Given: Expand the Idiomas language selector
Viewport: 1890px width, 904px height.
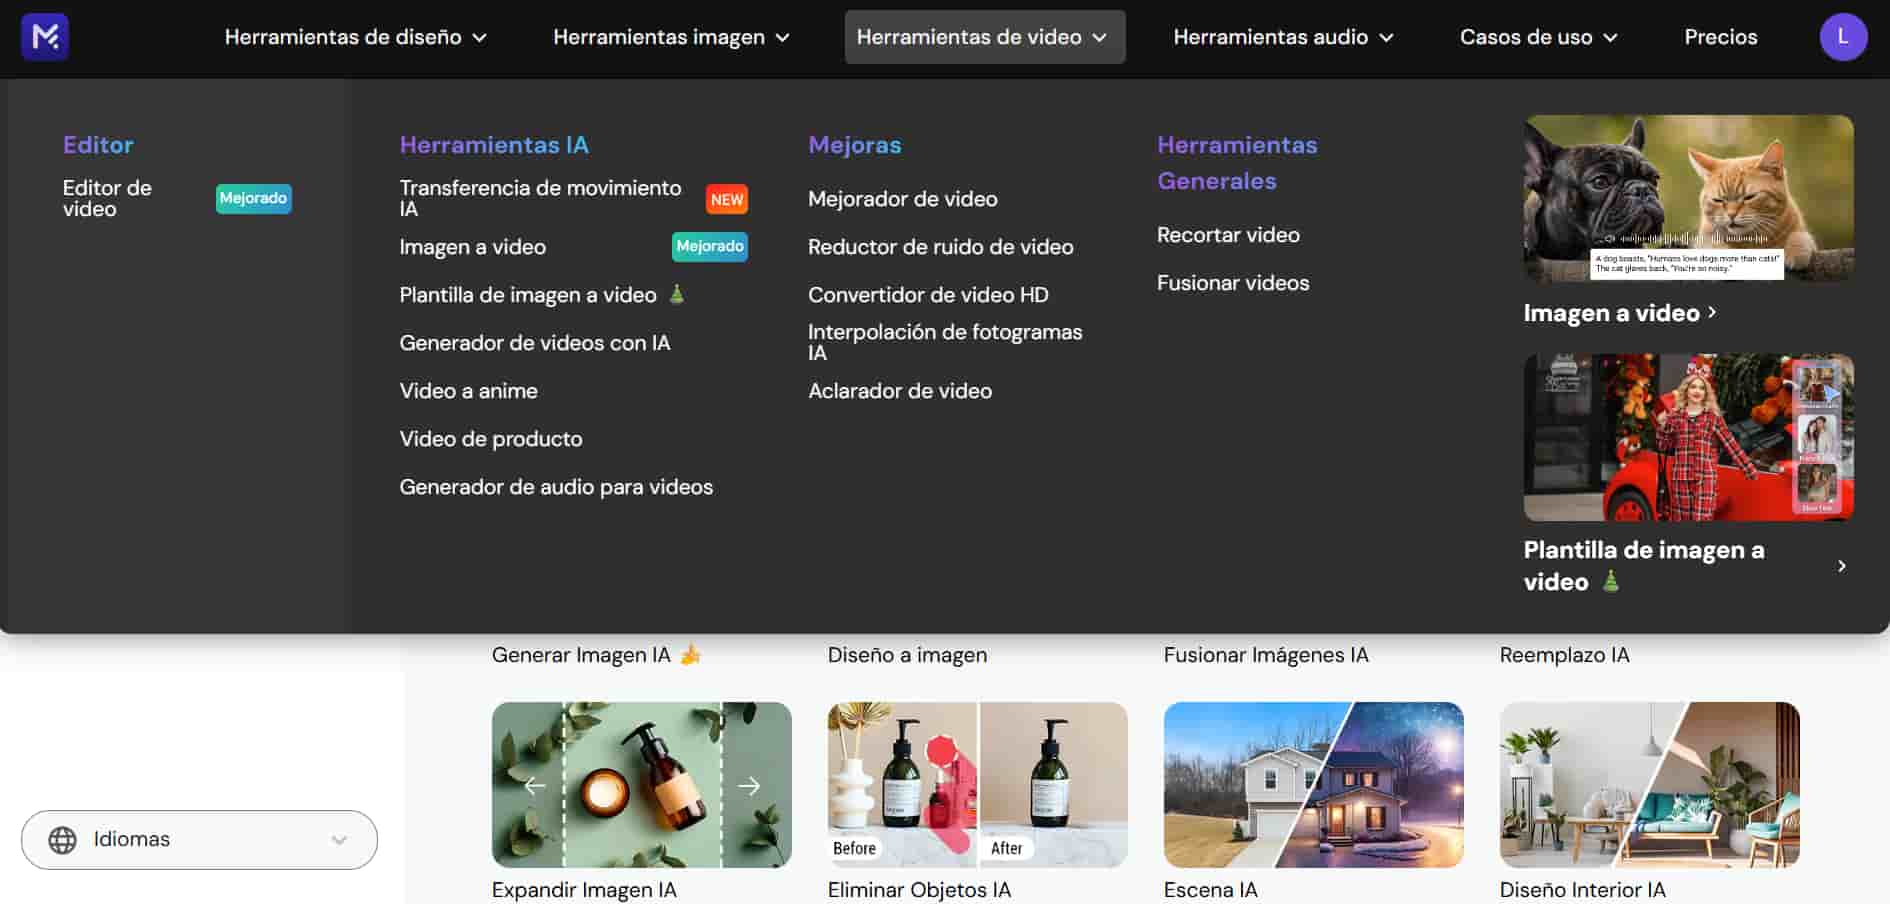Looking at the screenshot, I should click(x=338, y=840).
